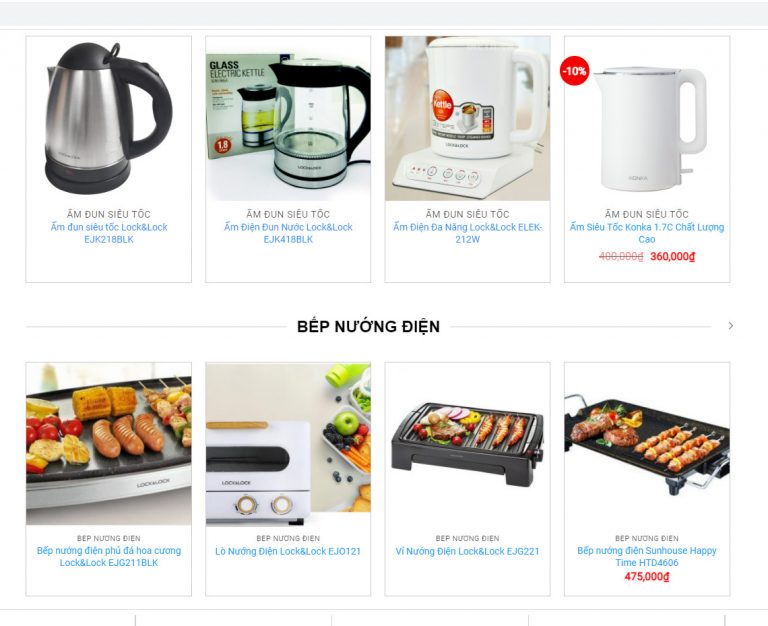Viewport: 768px width, 626px height.
Task: Open the Bếp Nướng Điện section heading
Action: click(x=368, y=326)
